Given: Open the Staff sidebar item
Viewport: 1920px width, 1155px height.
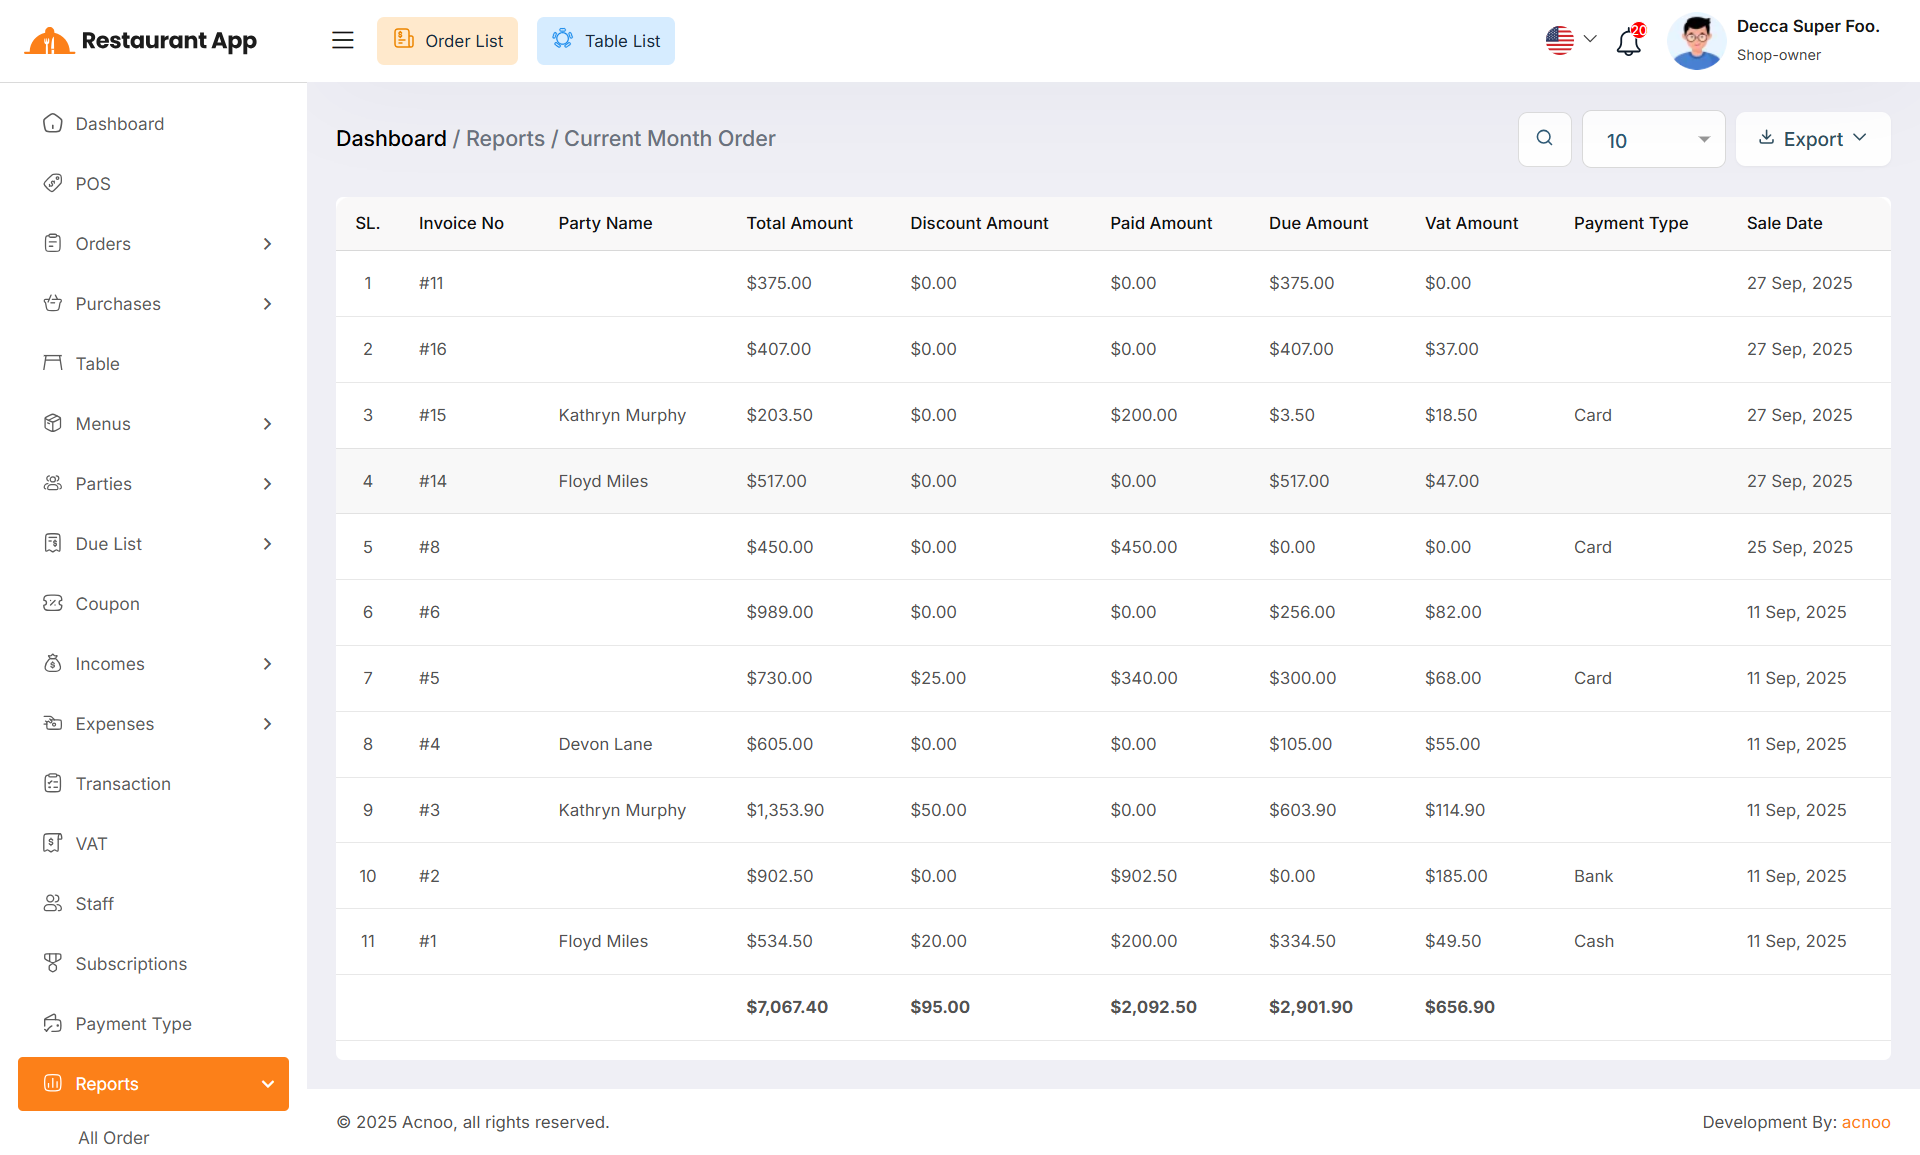Looking at the screenshot, I should click(x=94, y=904).
